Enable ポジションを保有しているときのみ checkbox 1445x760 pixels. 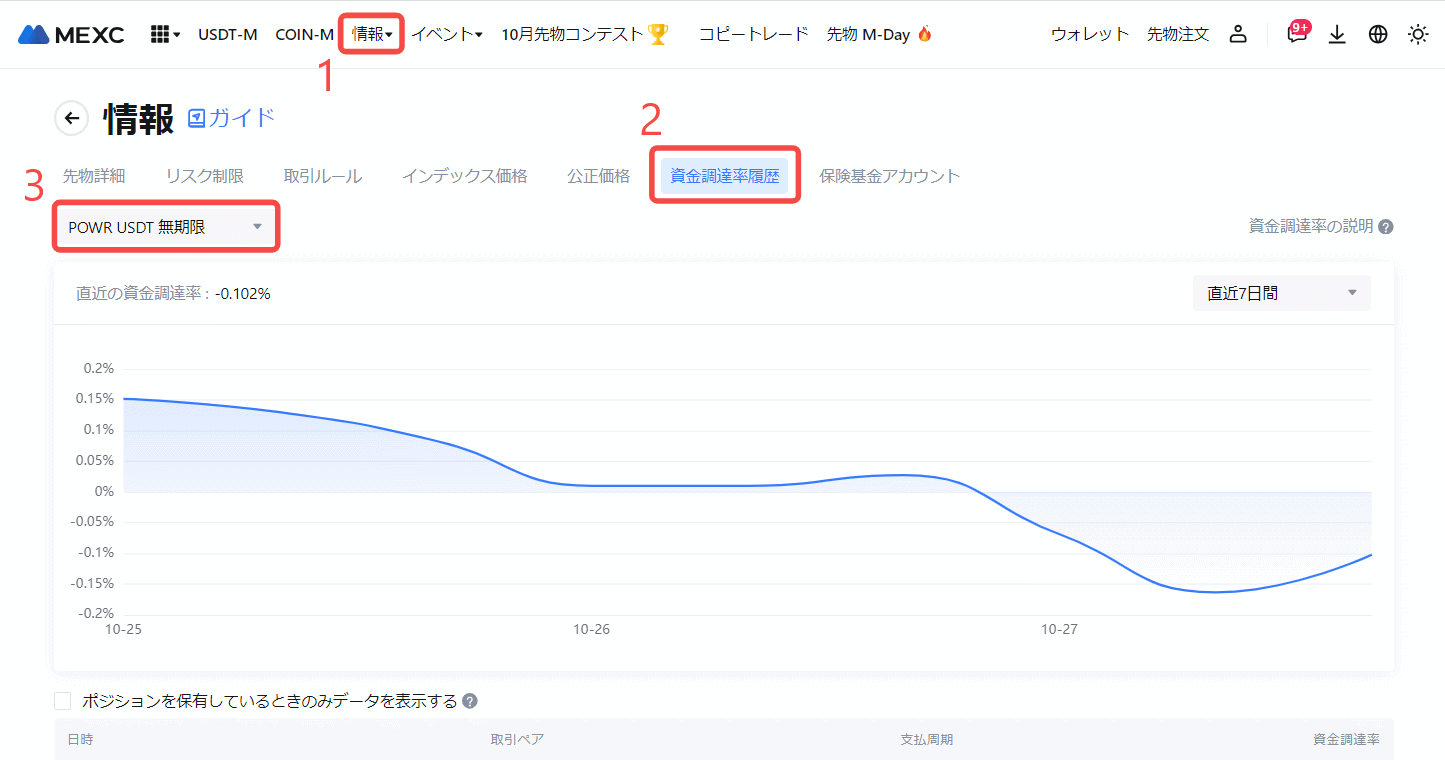(63, 701)
